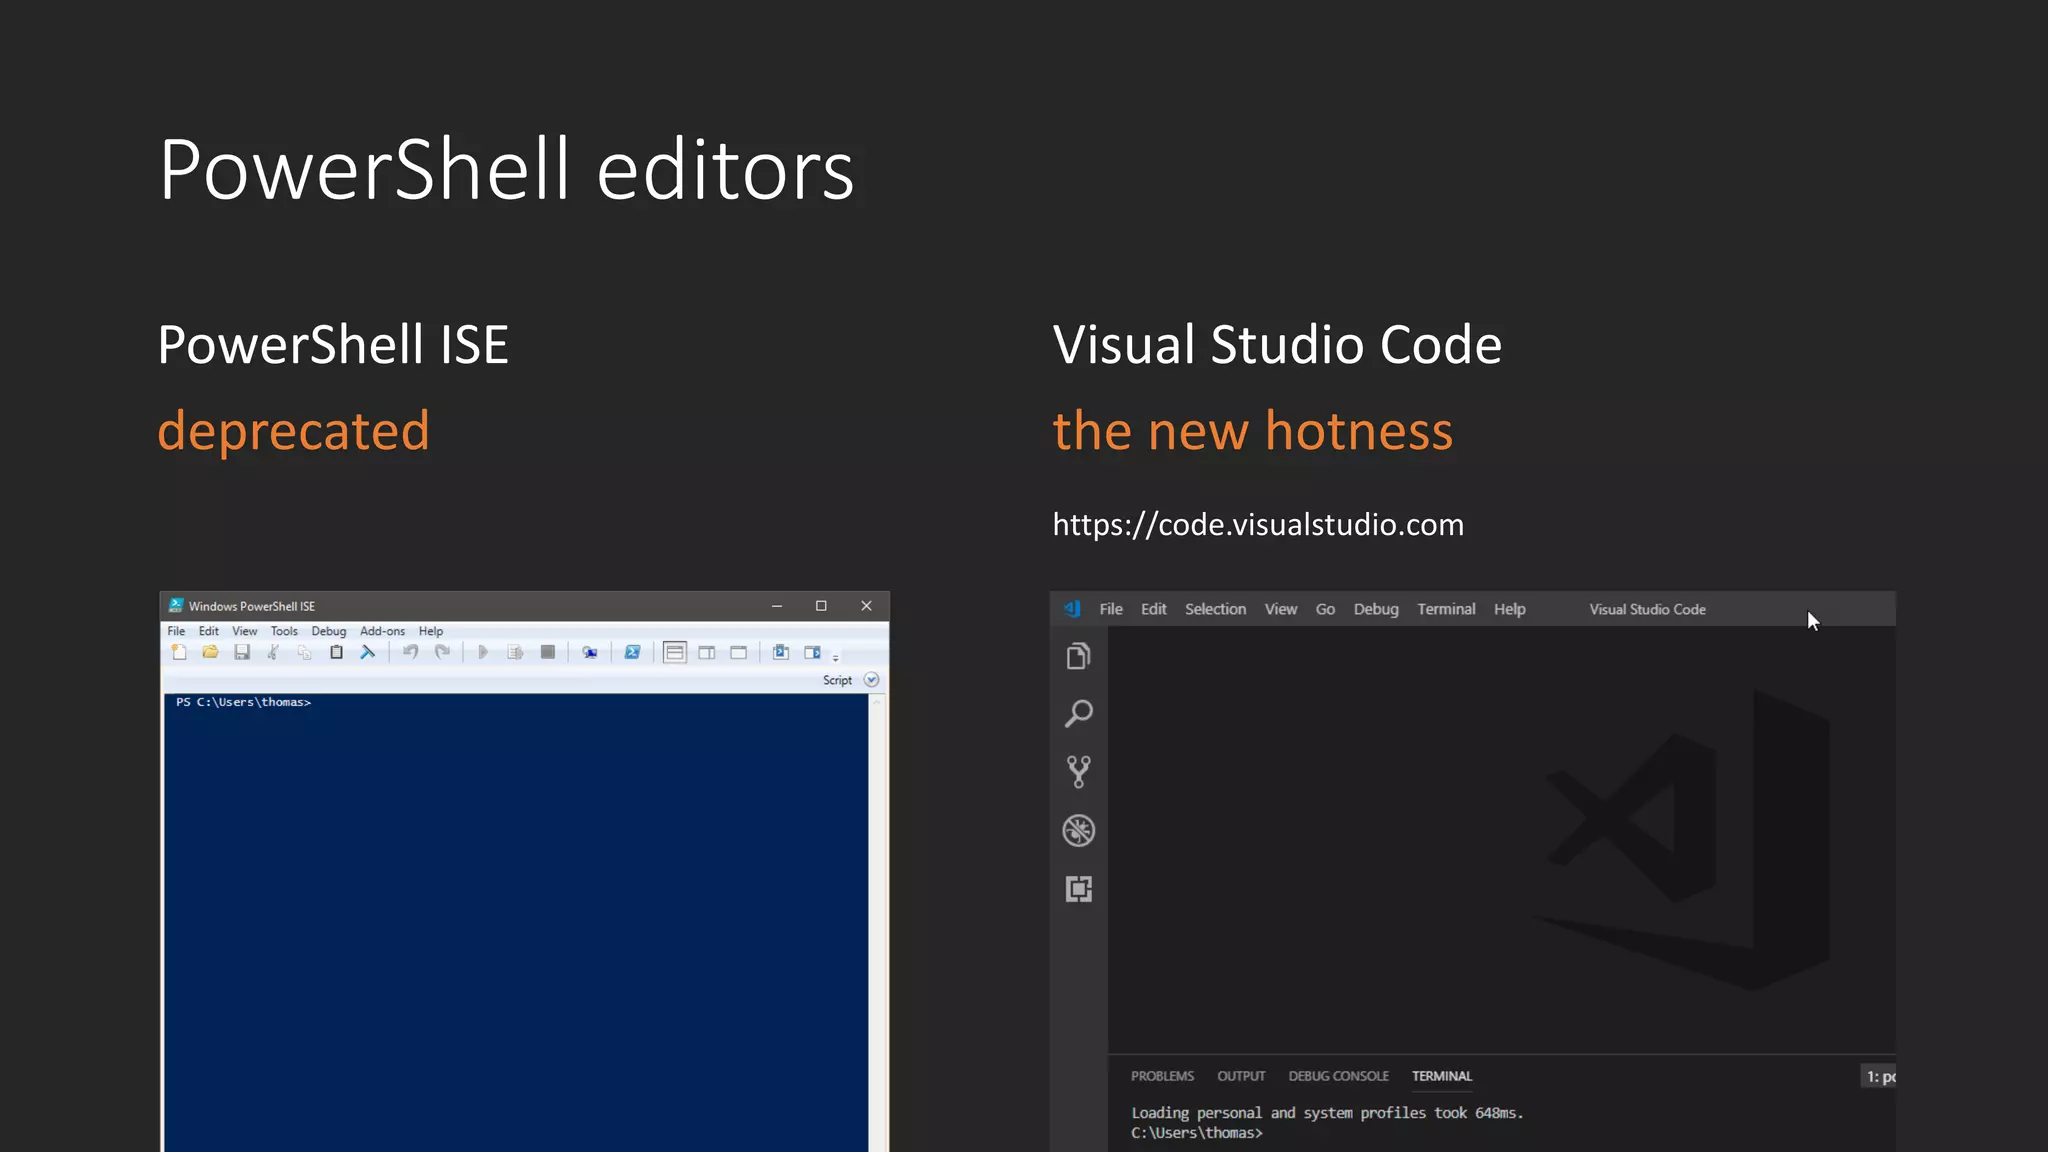Expand the Script pane with the round chevron
2048x1152 pixels.
coord(871,680)
